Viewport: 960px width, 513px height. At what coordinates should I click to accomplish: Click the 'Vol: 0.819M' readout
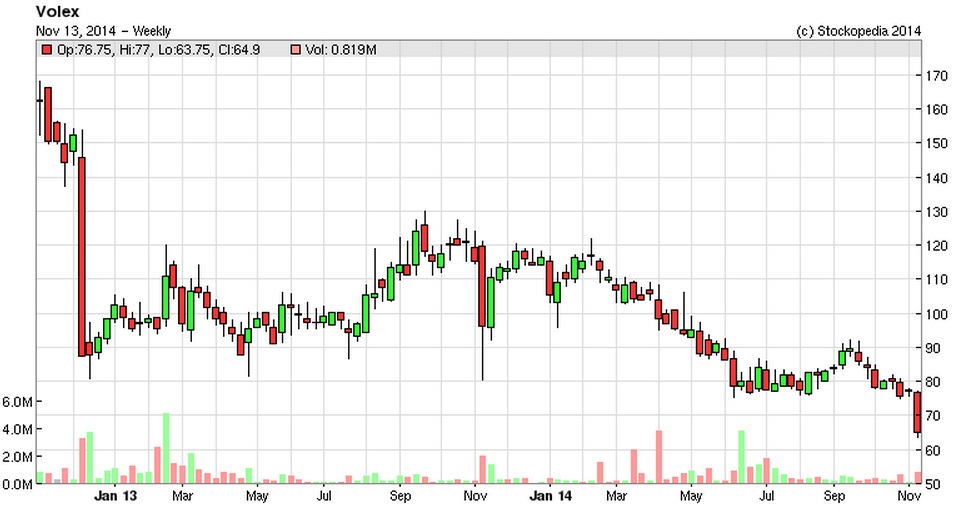[340, 50]
